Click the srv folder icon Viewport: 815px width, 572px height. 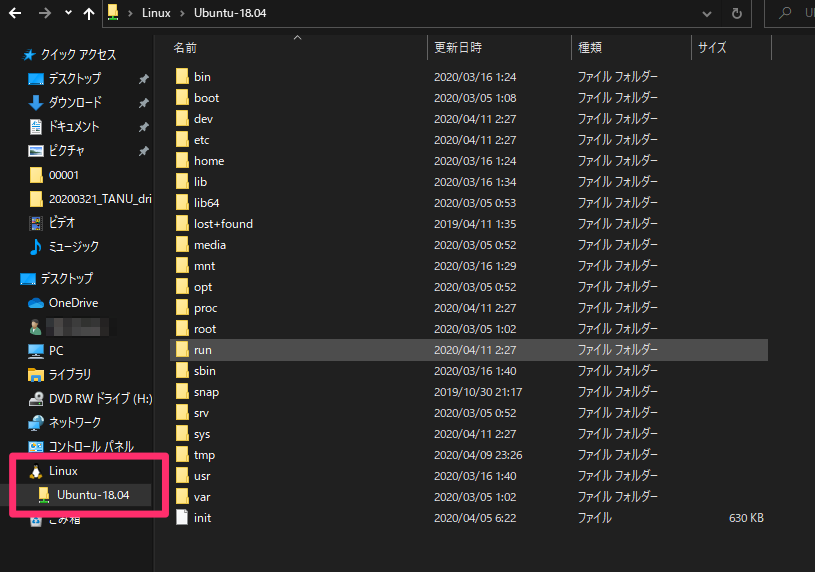[x=182, y=413]
